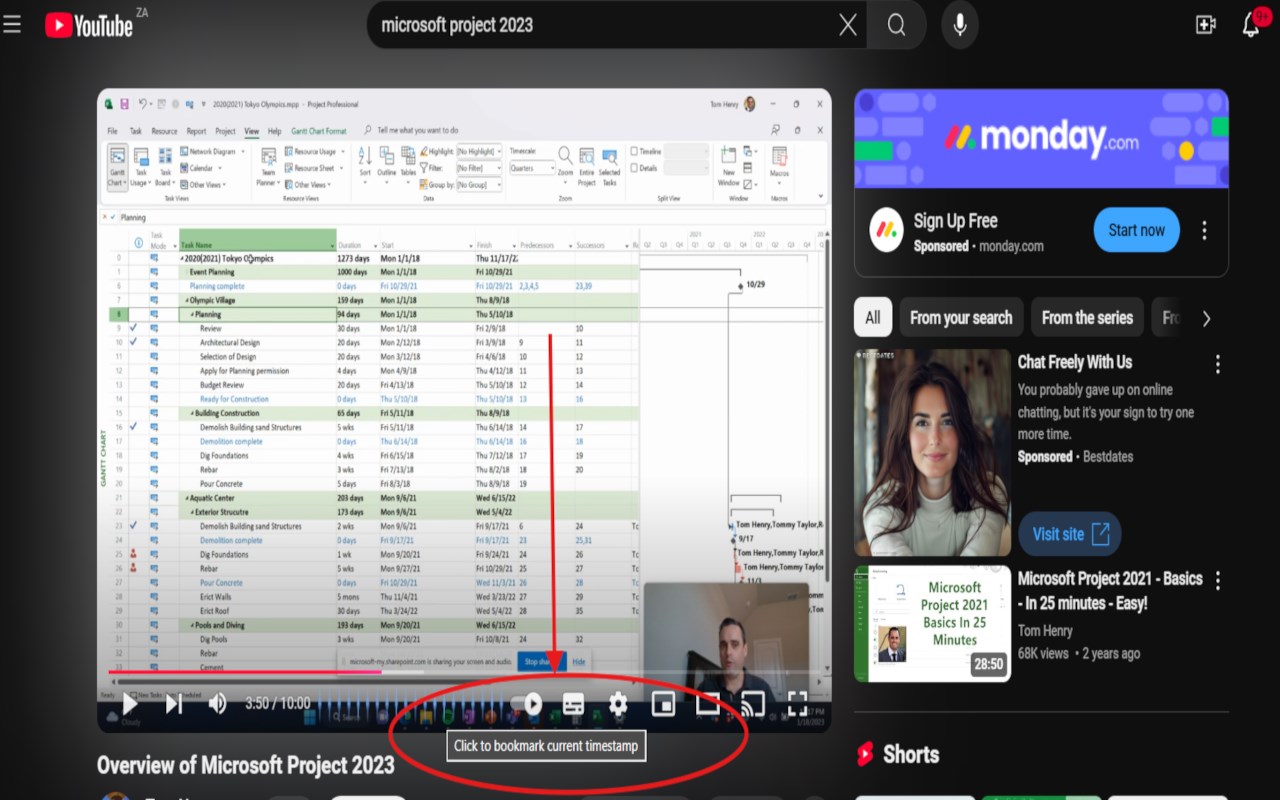The height and width of the screenshot is (800, 1280).
Task: Open the monday.com banner ad
Action: click(1041, 139)
